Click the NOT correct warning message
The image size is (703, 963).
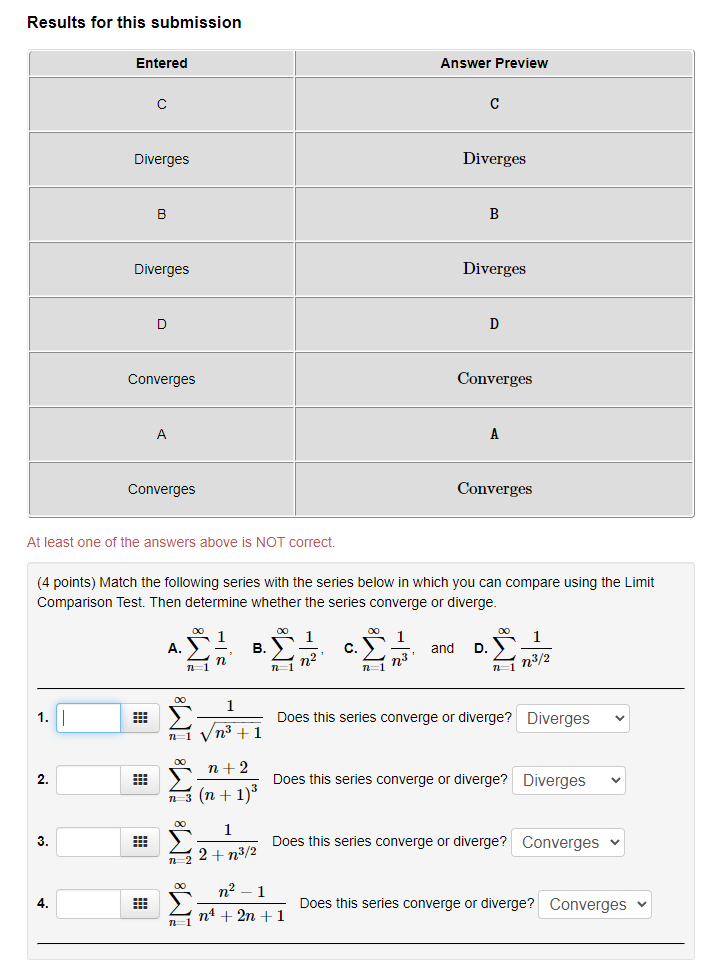[x=181, y=541]
